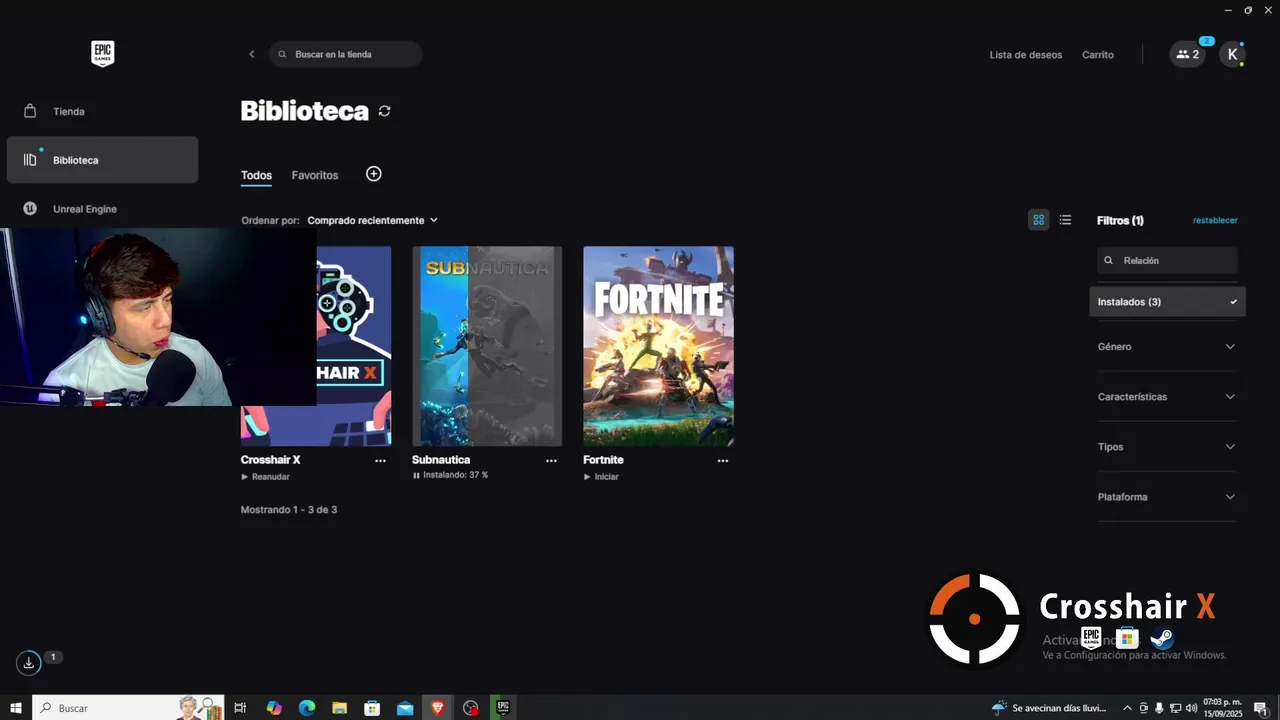Image resolution: width=1280 pixels, height=720 pixels.
Task: Expand the Características filter
Action: tap(1167, 397)
